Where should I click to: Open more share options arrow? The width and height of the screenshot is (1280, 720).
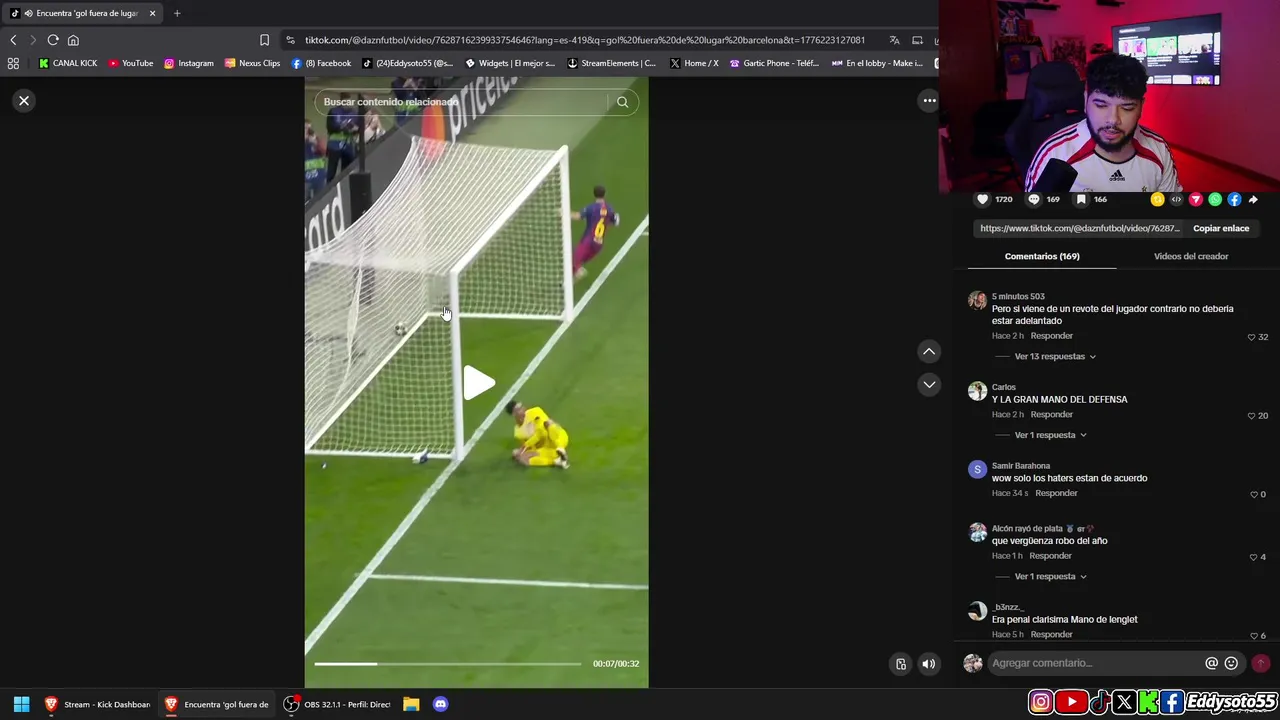(1253, 199)
